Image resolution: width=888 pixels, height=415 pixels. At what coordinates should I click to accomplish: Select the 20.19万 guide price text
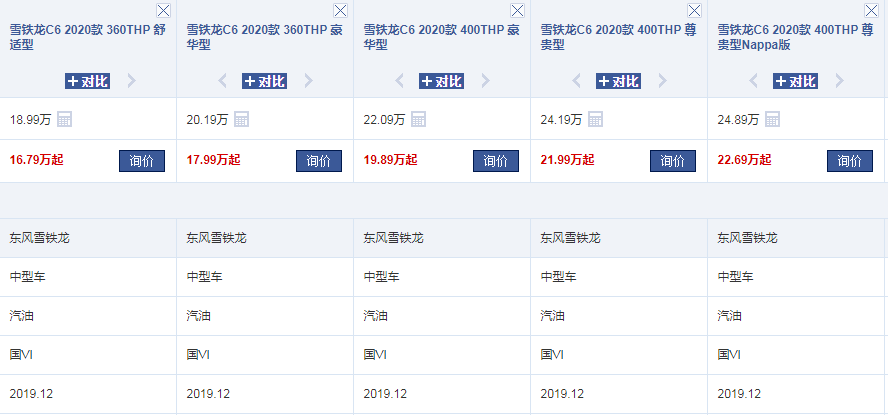[207, 119]
